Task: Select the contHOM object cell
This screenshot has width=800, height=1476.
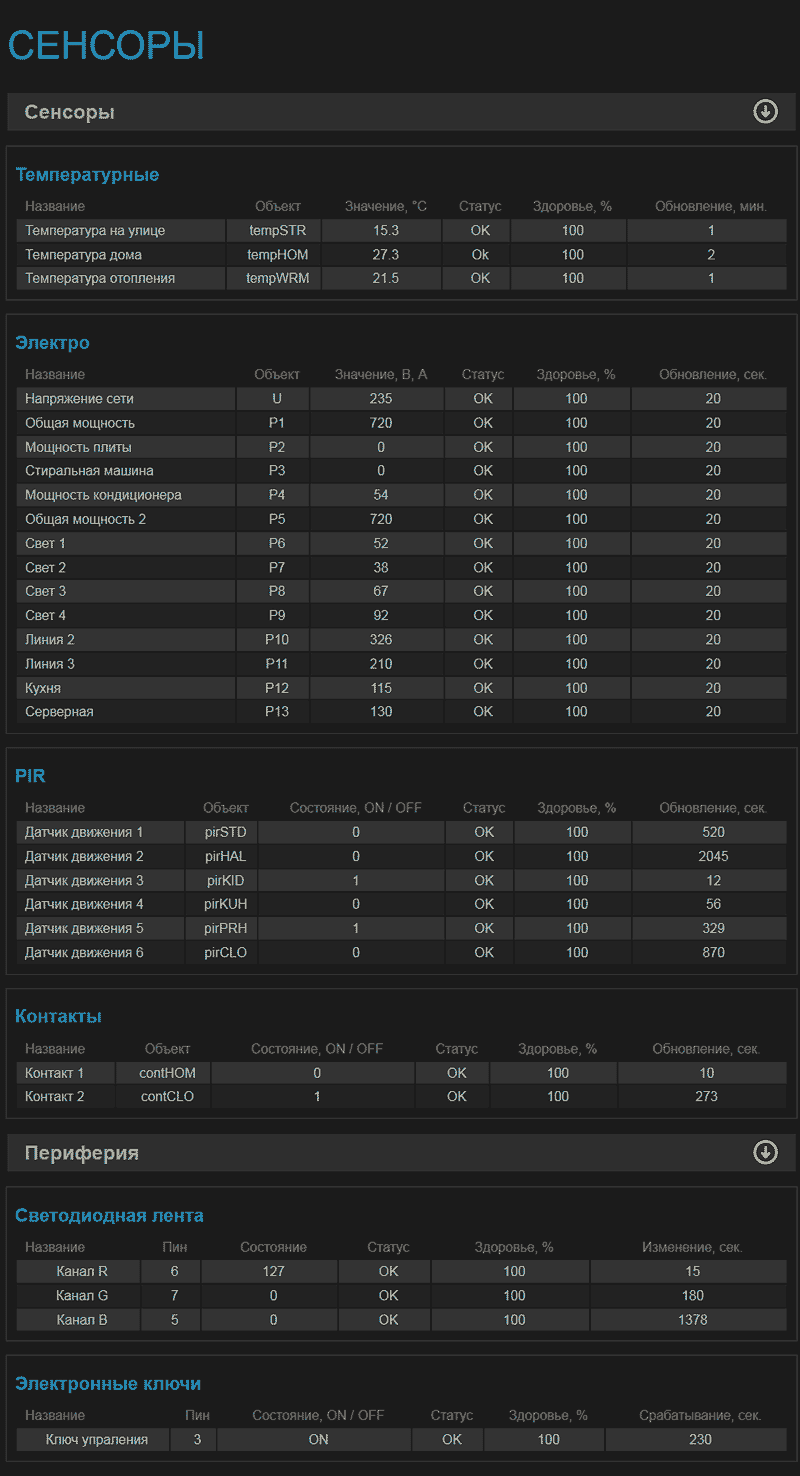Action: pos(167,1073)
